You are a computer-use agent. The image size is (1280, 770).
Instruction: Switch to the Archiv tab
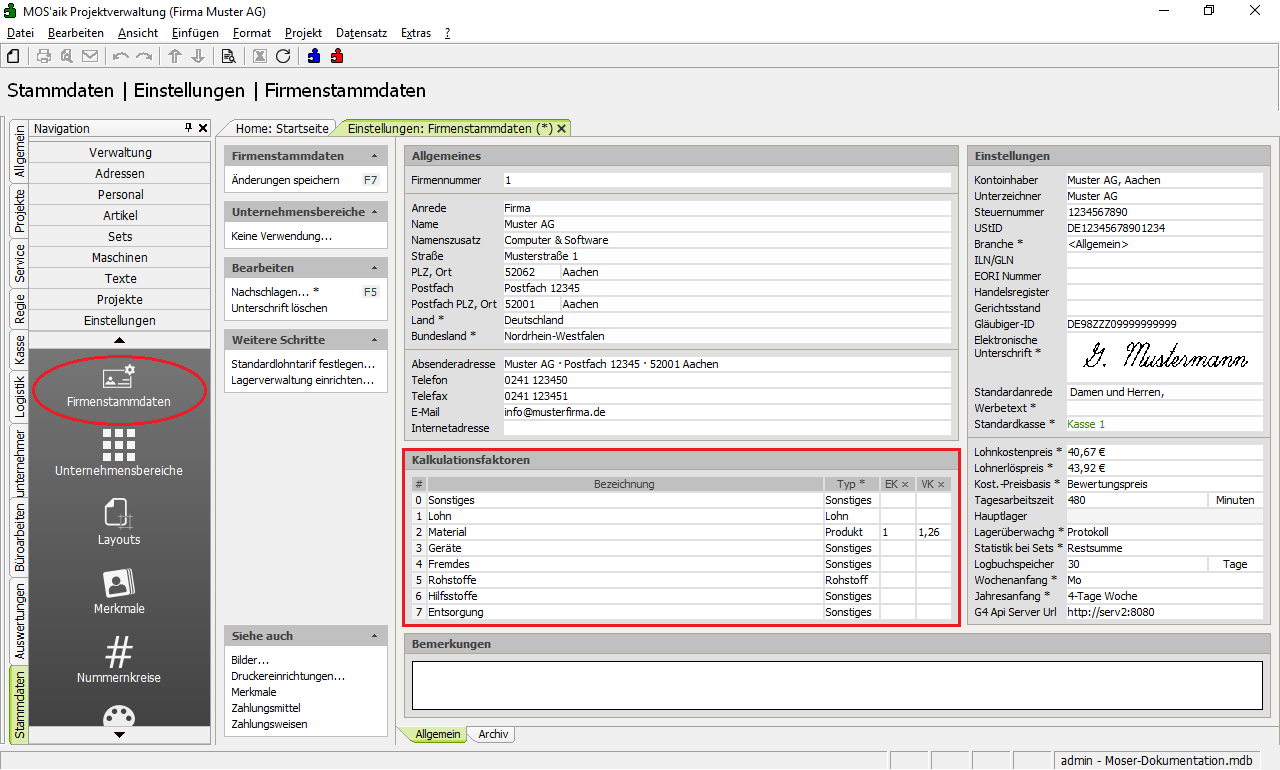click(x=493, y=734)
